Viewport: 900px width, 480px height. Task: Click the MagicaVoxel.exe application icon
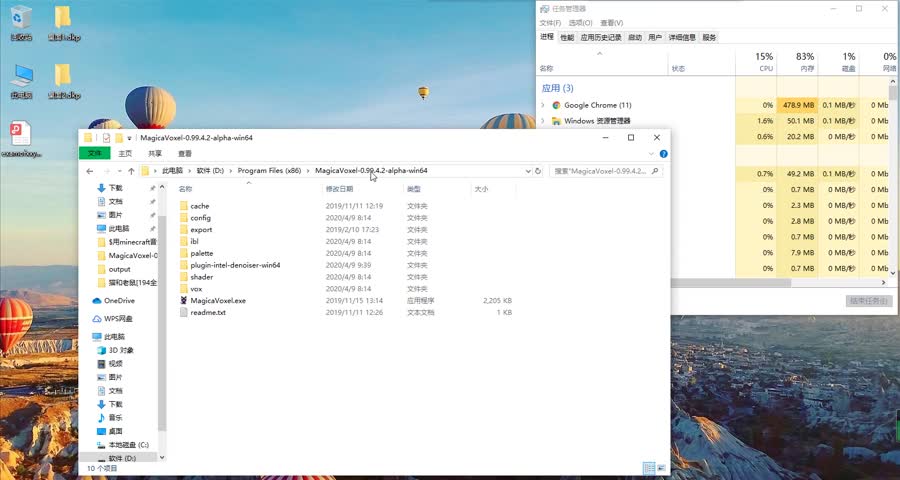point(184,300)
